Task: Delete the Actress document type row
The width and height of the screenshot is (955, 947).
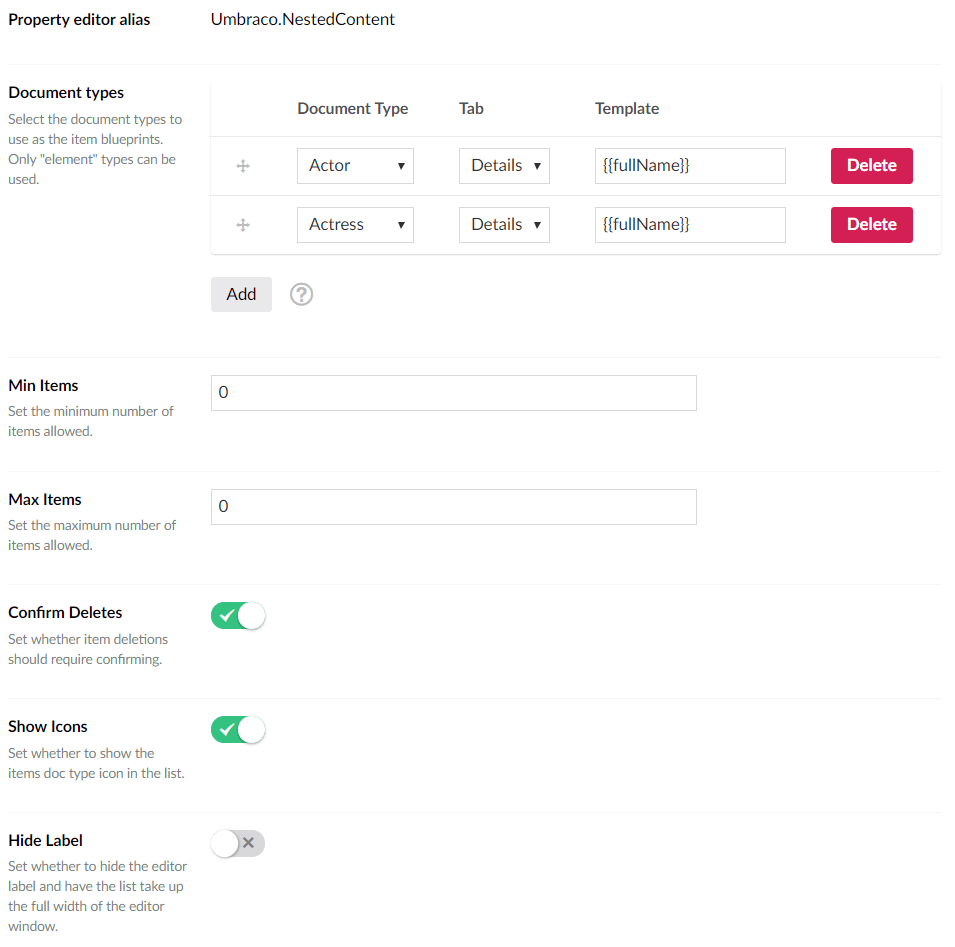Action: [x=872, y=225]
